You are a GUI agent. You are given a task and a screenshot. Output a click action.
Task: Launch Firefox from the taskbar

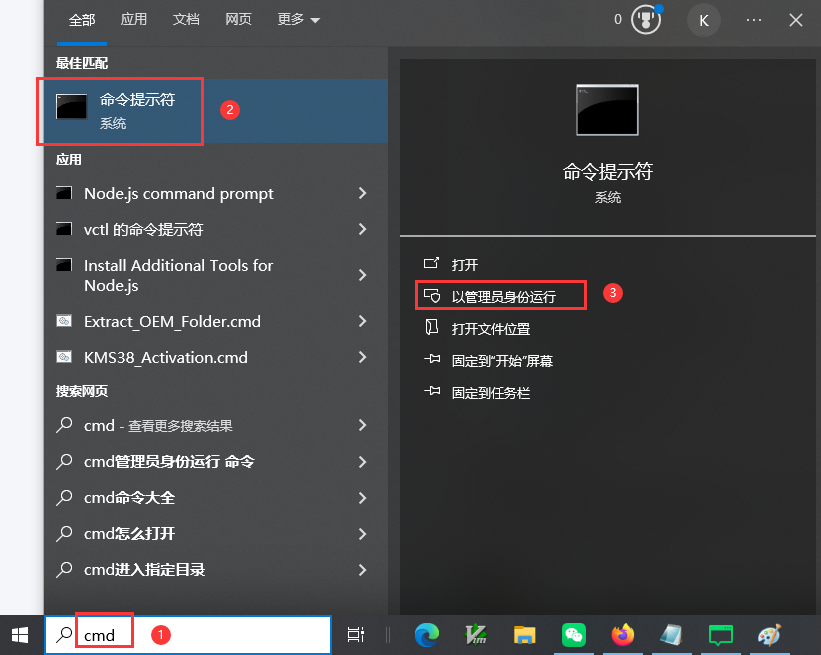tap(622, 634)
